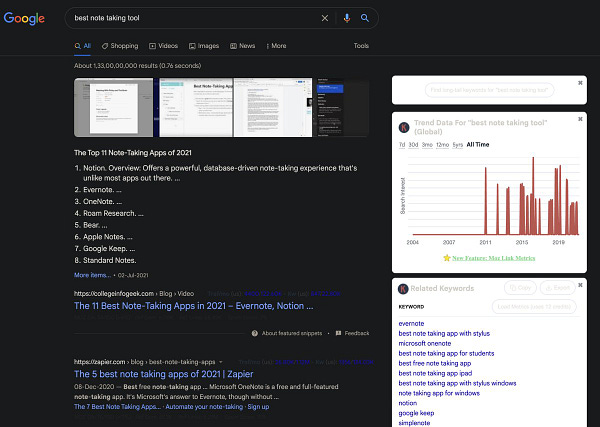Image resolution: width=600 pixels, height=427 pixels.
Task: Click note taking app for windows keyword
Action: [x=439, y=393]
